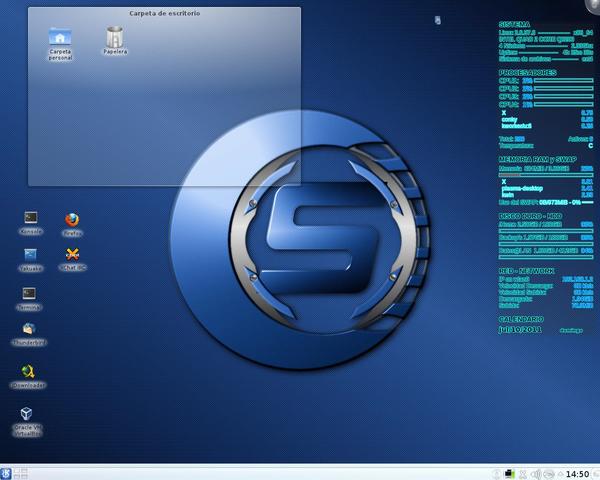Click the MEMORIA RAM y SWAP heading

pos(537,159)
